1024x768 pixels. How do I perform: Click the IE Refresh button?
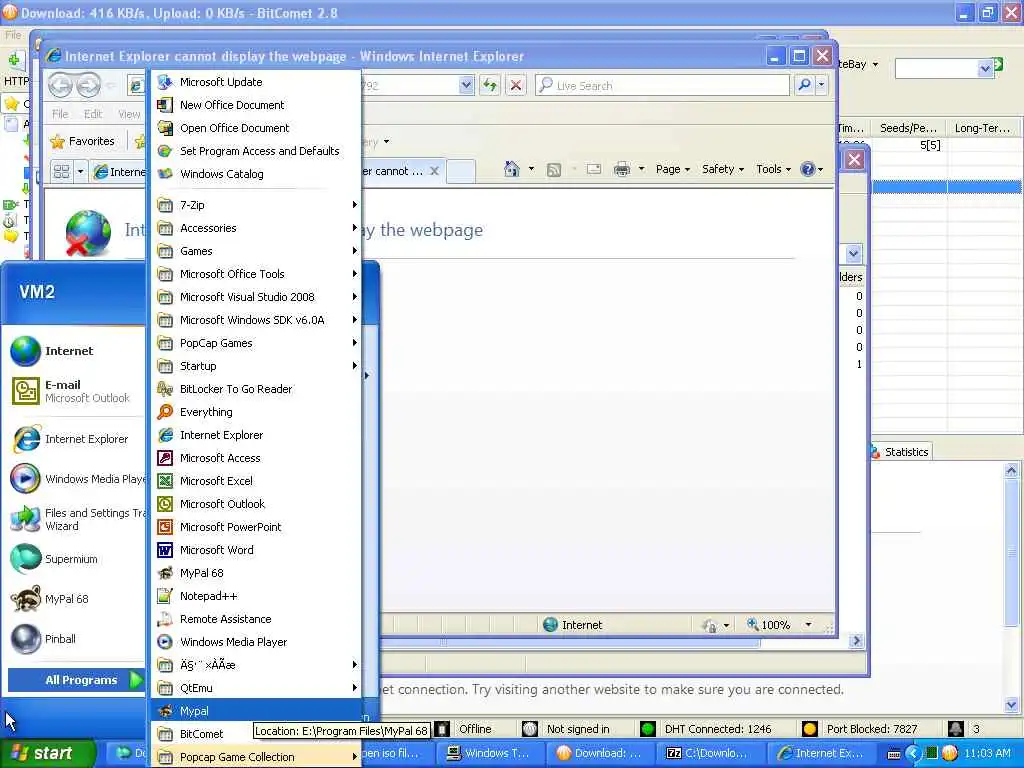[x=490, y=85]
